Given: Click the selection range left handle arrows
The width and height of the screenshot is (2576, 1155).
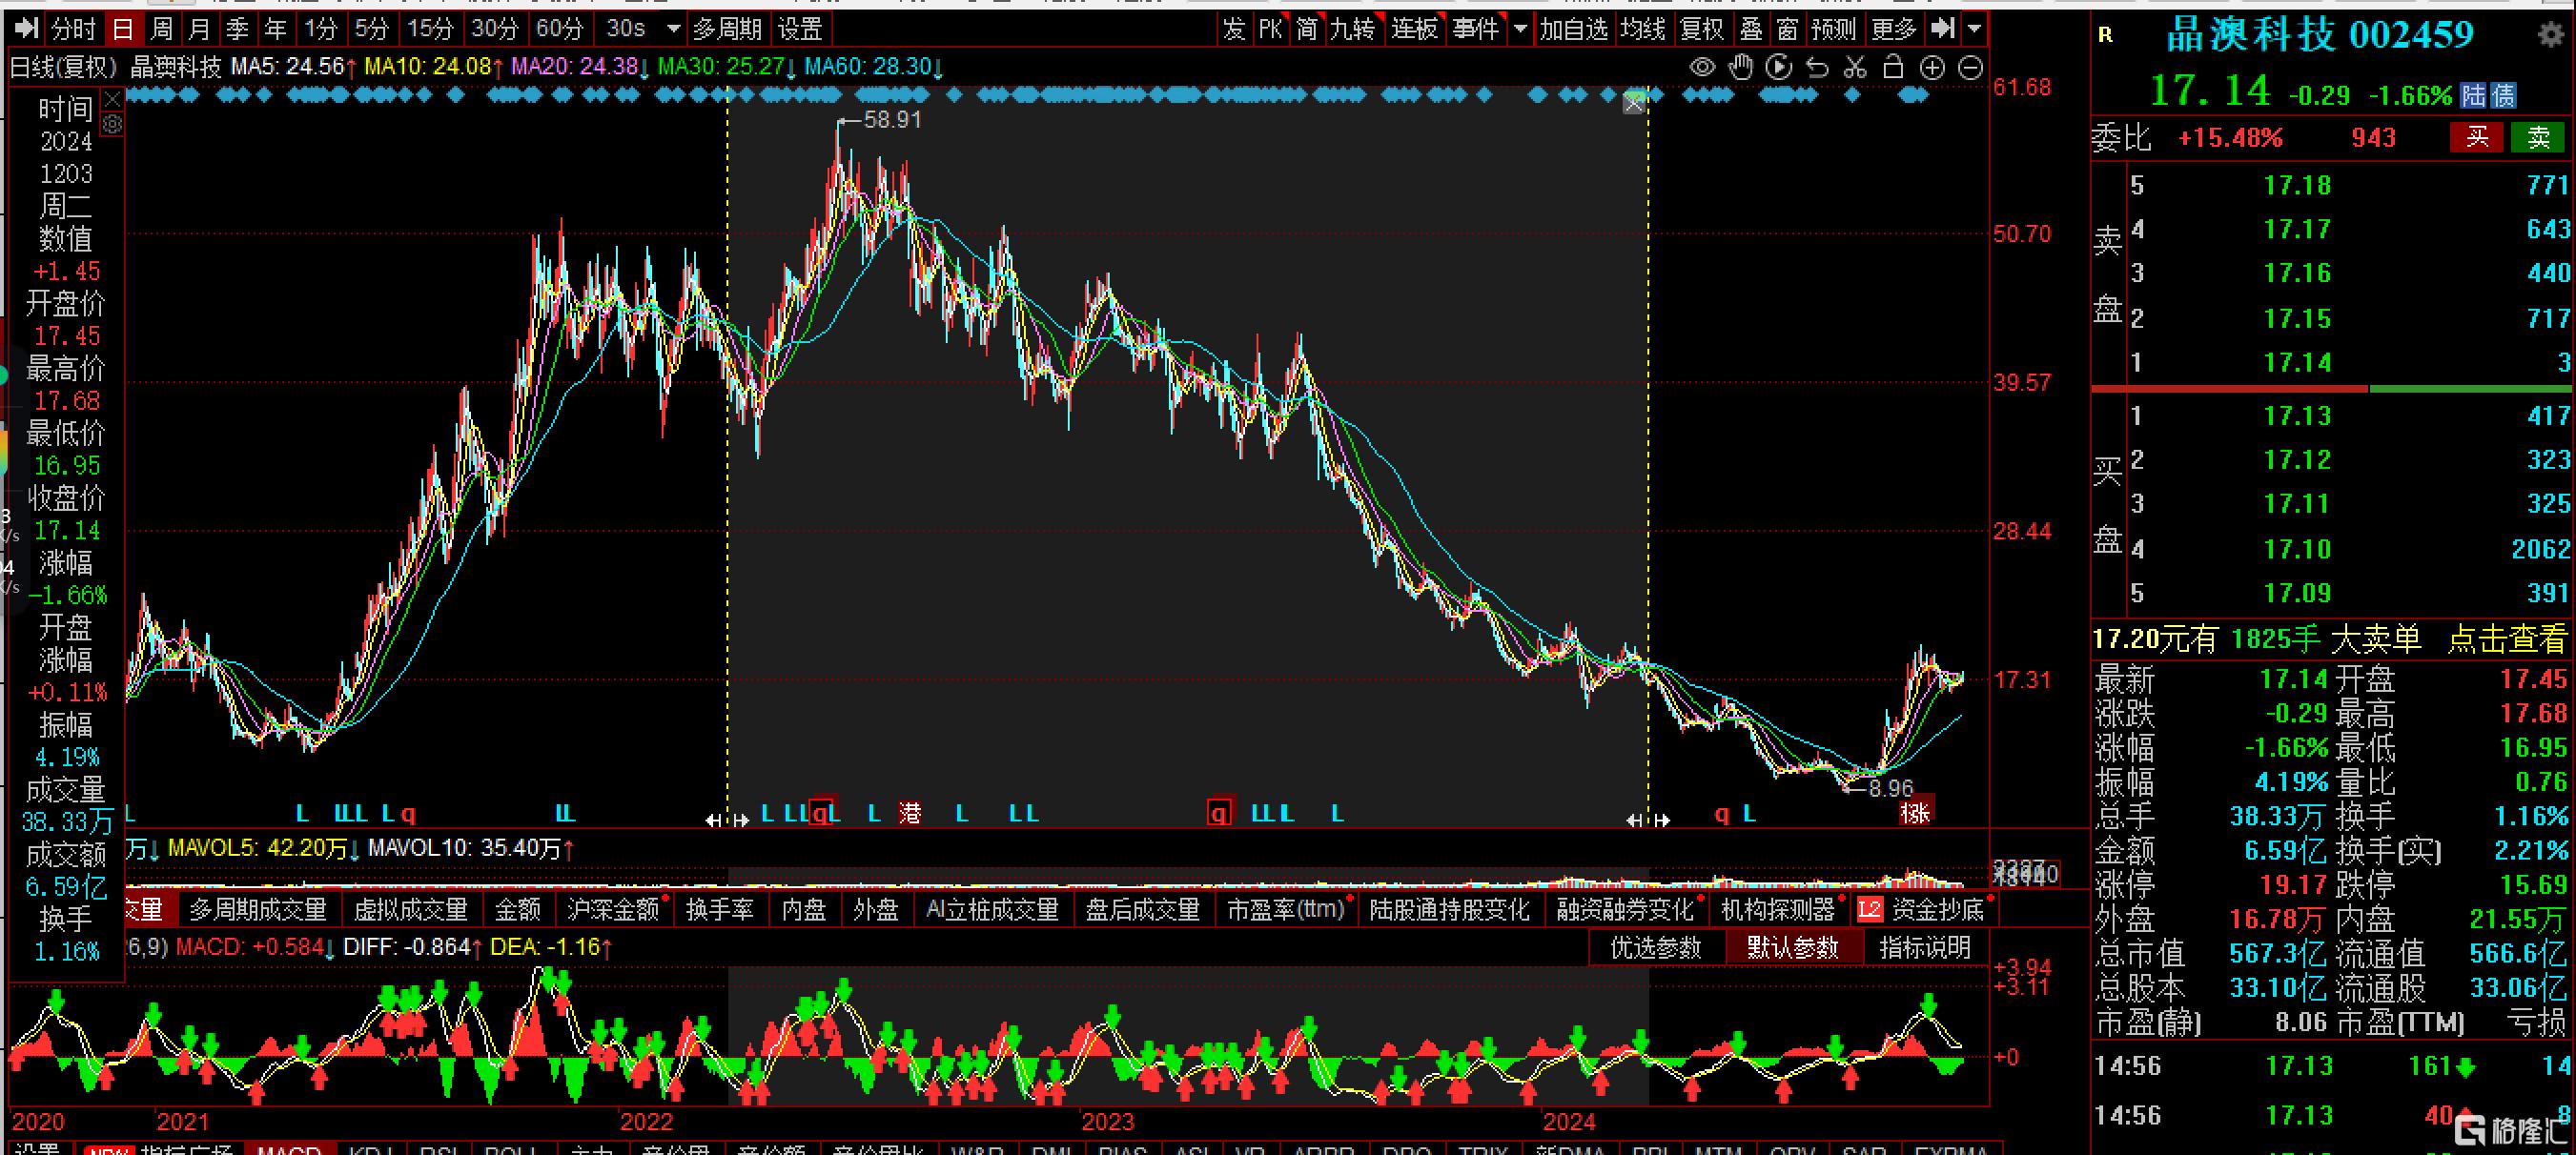Looking at the screenshot, I should pyautogui.click(x=727, y=821).
